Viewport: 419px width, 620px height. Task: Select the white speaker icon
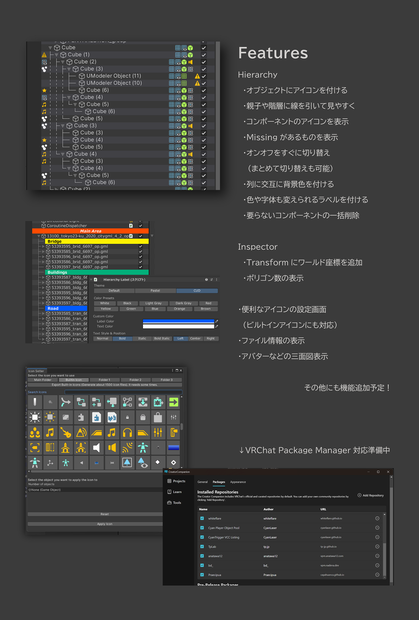click(x=96, y=447)
